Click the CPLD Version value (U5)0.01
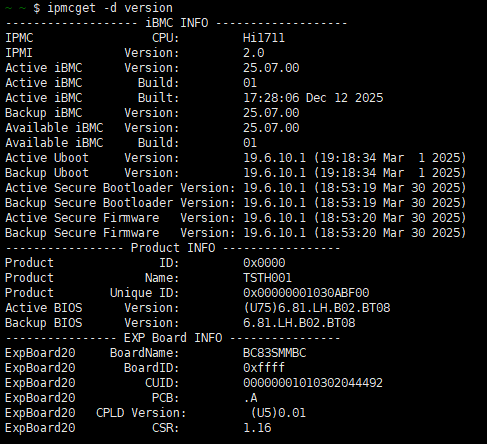Image resolution: width=487 pixels, height=444 pixels. click(278, 413)
